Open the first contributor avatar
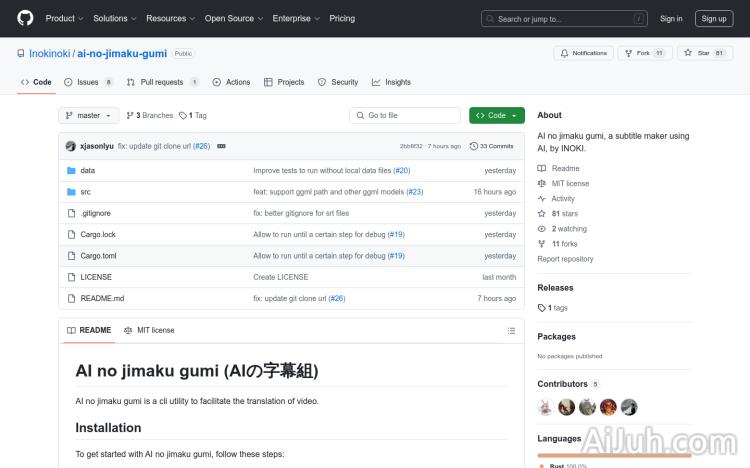 [x=545, y=407]
